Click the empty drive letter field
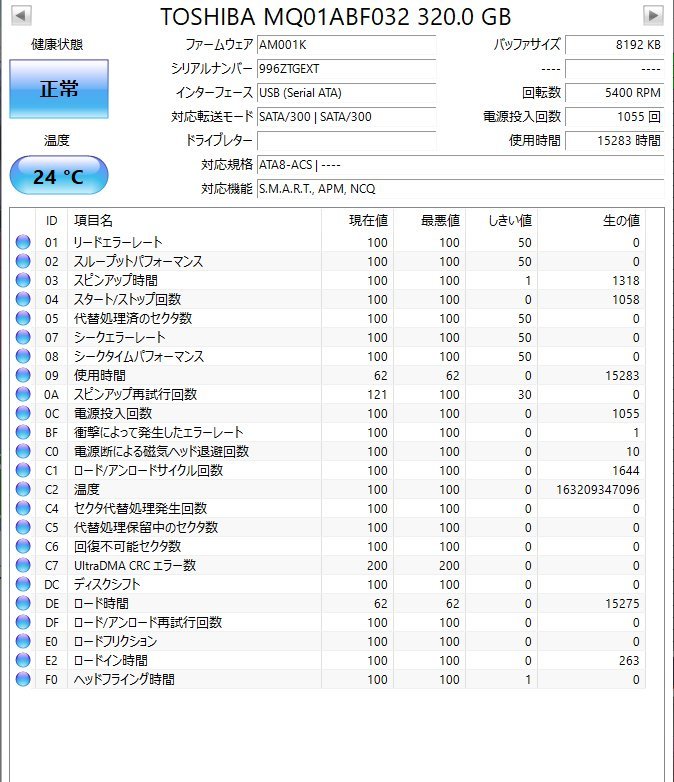This screenshot has height=782, width=674. [x=347, y=141]
